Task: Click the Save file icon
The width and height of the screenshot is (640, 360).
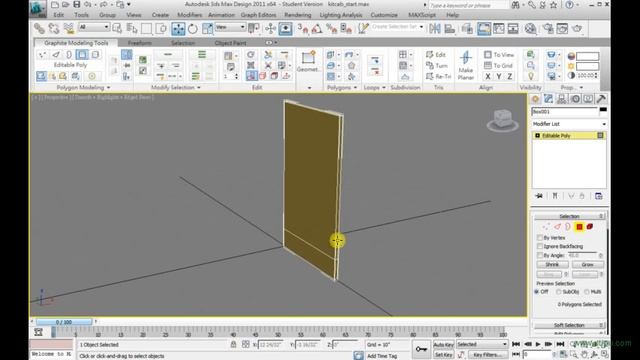Action: click(x=76, y=4)
